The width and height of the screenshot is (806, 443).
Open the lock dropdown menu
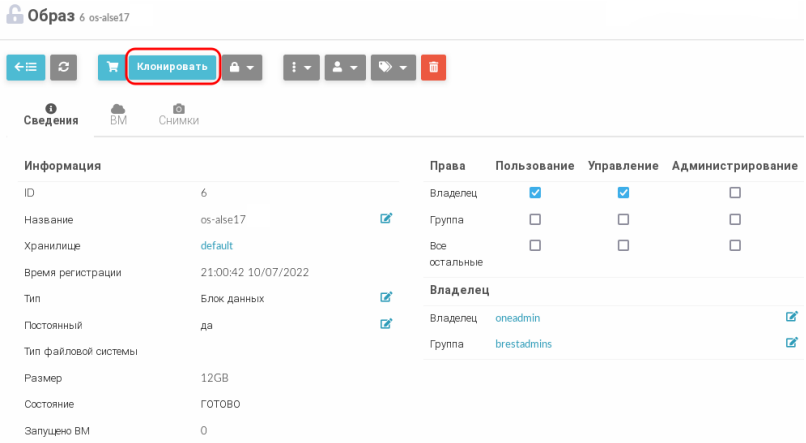point(243,67)
